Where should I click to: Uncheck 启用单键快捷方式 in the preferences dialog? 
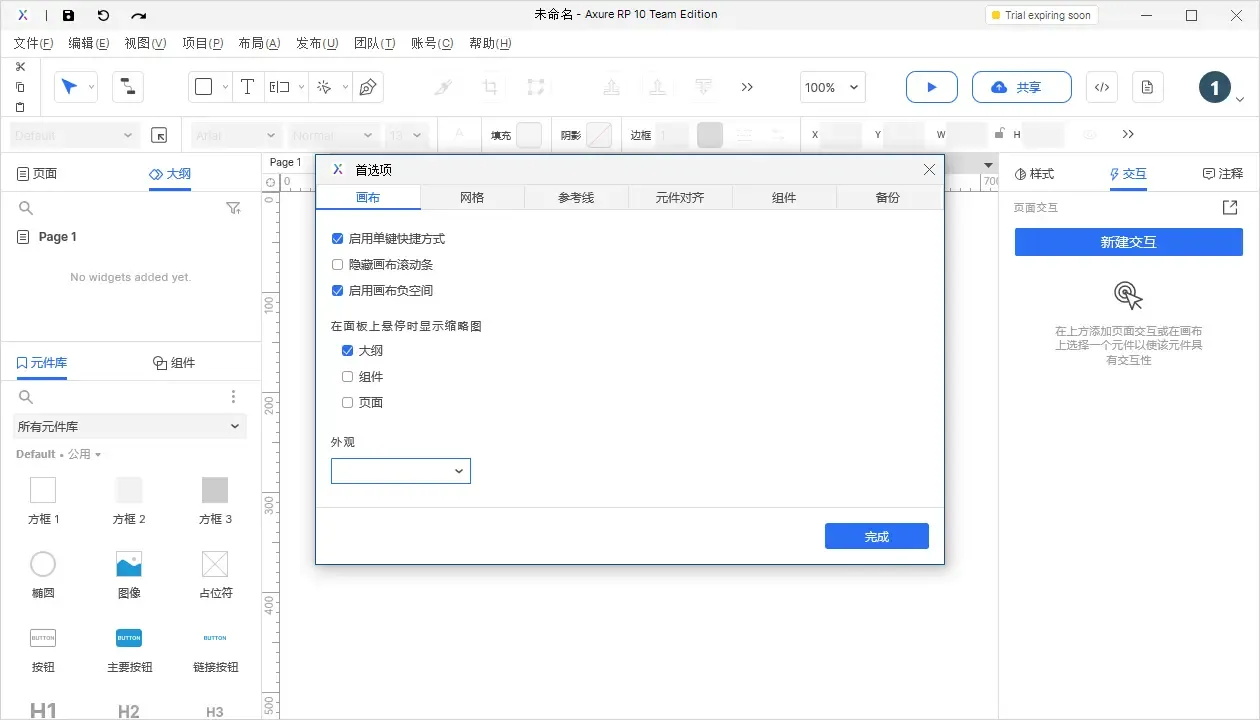337,238
